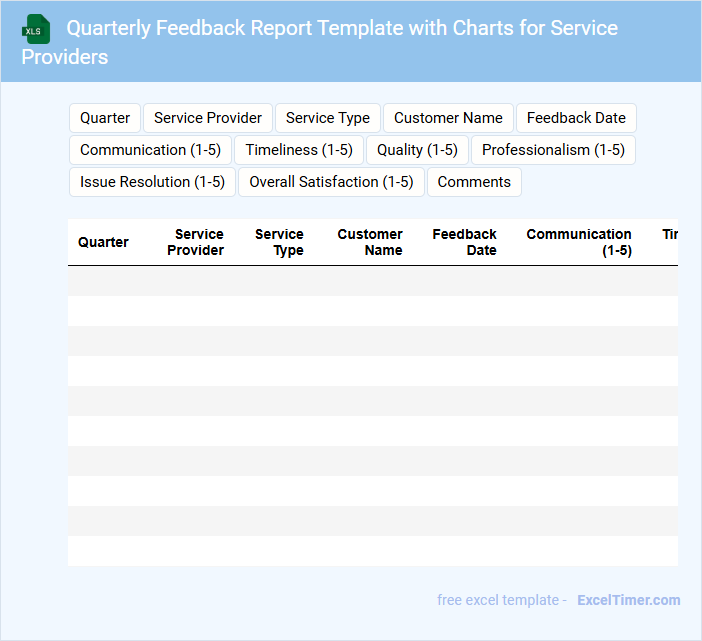Choose the Customer Name tag

(448, 118)
